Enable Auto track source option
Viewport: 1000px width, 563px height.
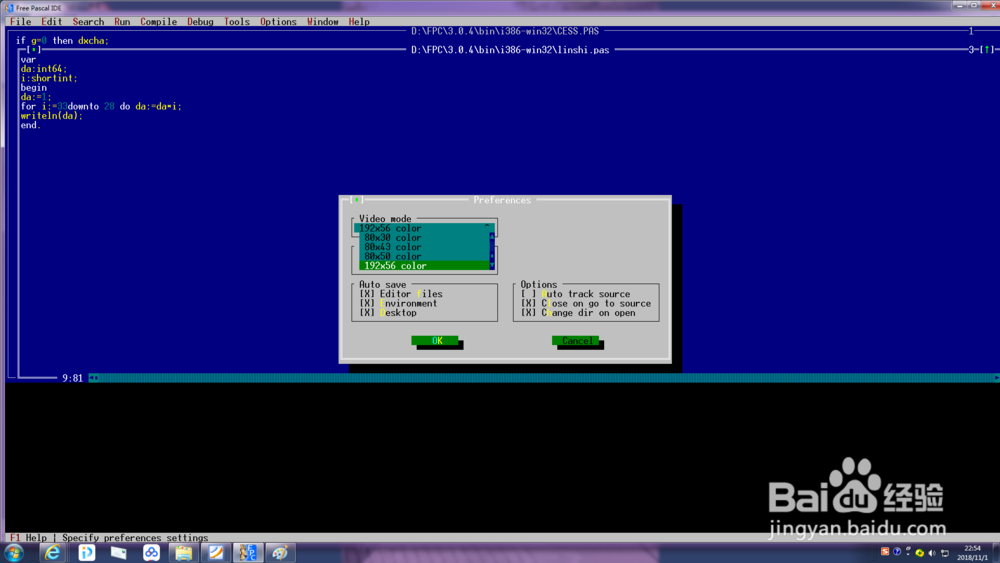[529, 294]
